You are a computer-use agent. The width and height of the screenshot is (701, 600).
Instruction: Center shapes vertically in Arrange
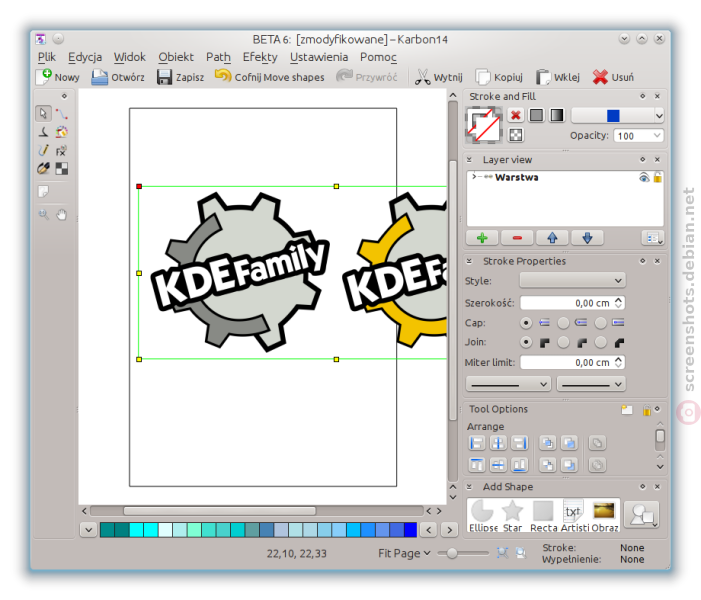coord(498,465)
